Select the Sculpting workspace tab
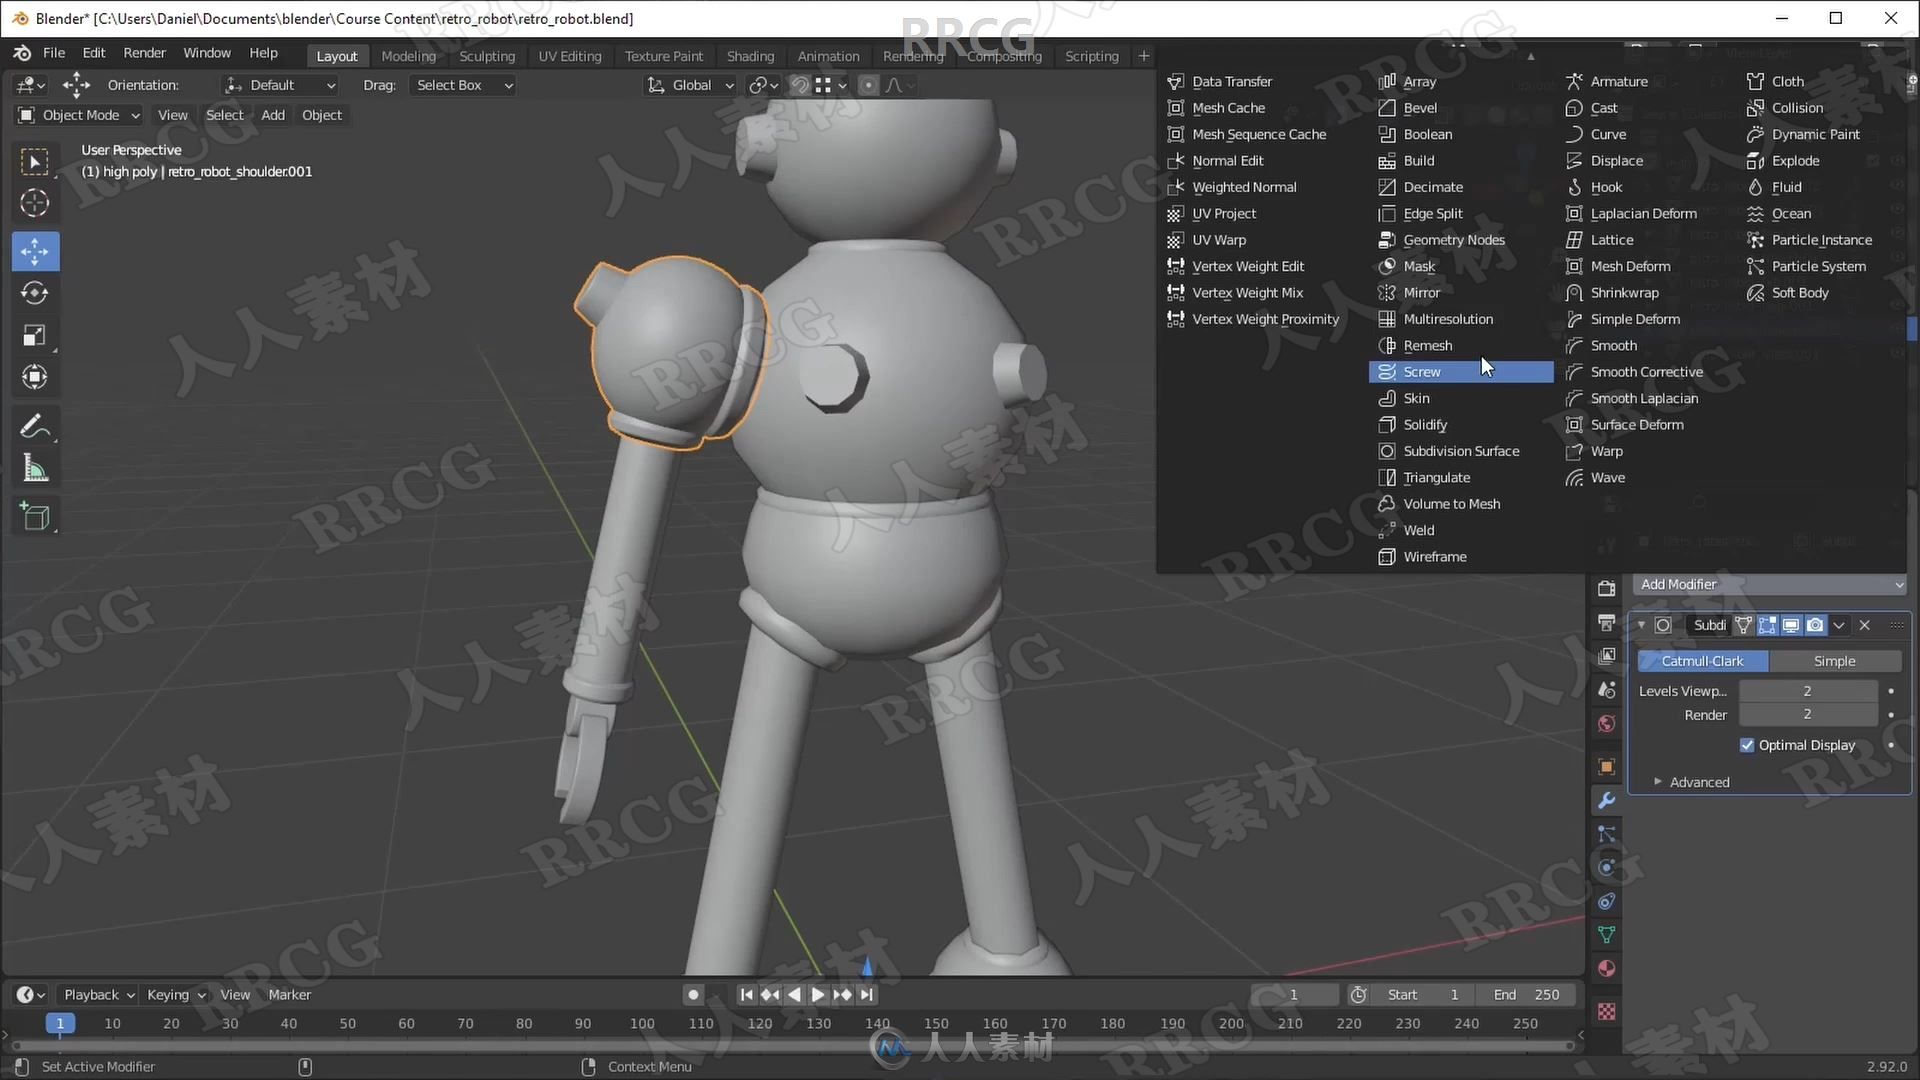The image size is (1920, 1080). coord(487,55)
